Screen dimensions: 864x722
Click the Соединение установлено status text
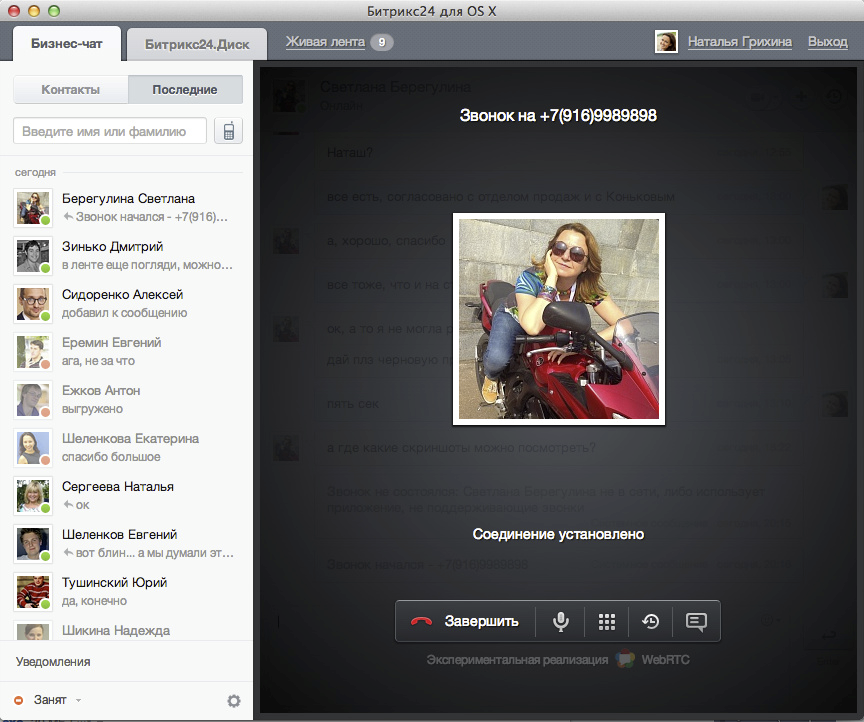pos(558,534)
